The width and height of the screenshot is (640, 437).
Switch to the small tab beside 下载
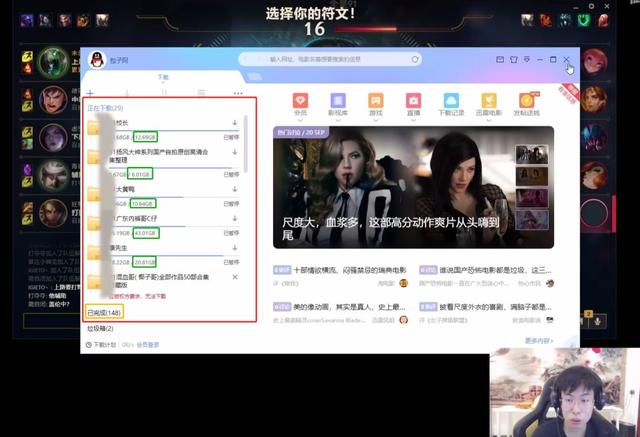(254, 77)
